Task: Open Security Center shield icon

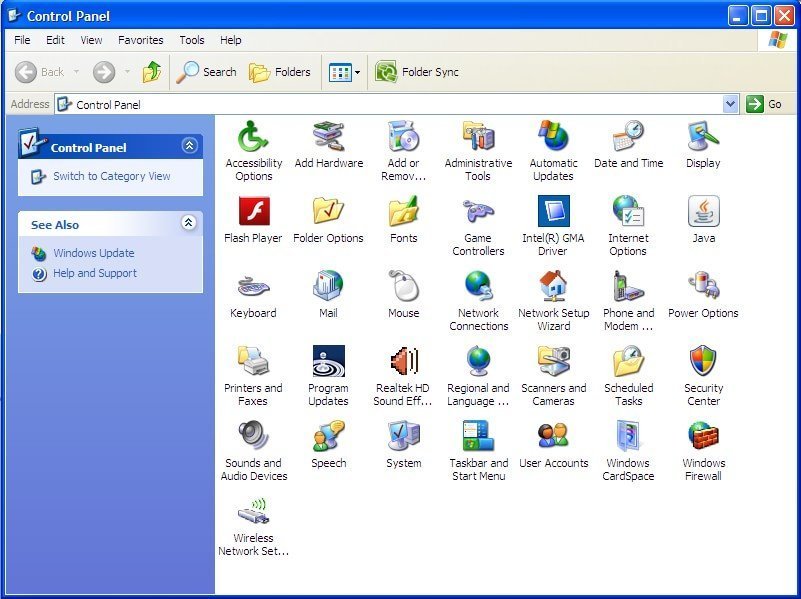Action: point(703,362)
